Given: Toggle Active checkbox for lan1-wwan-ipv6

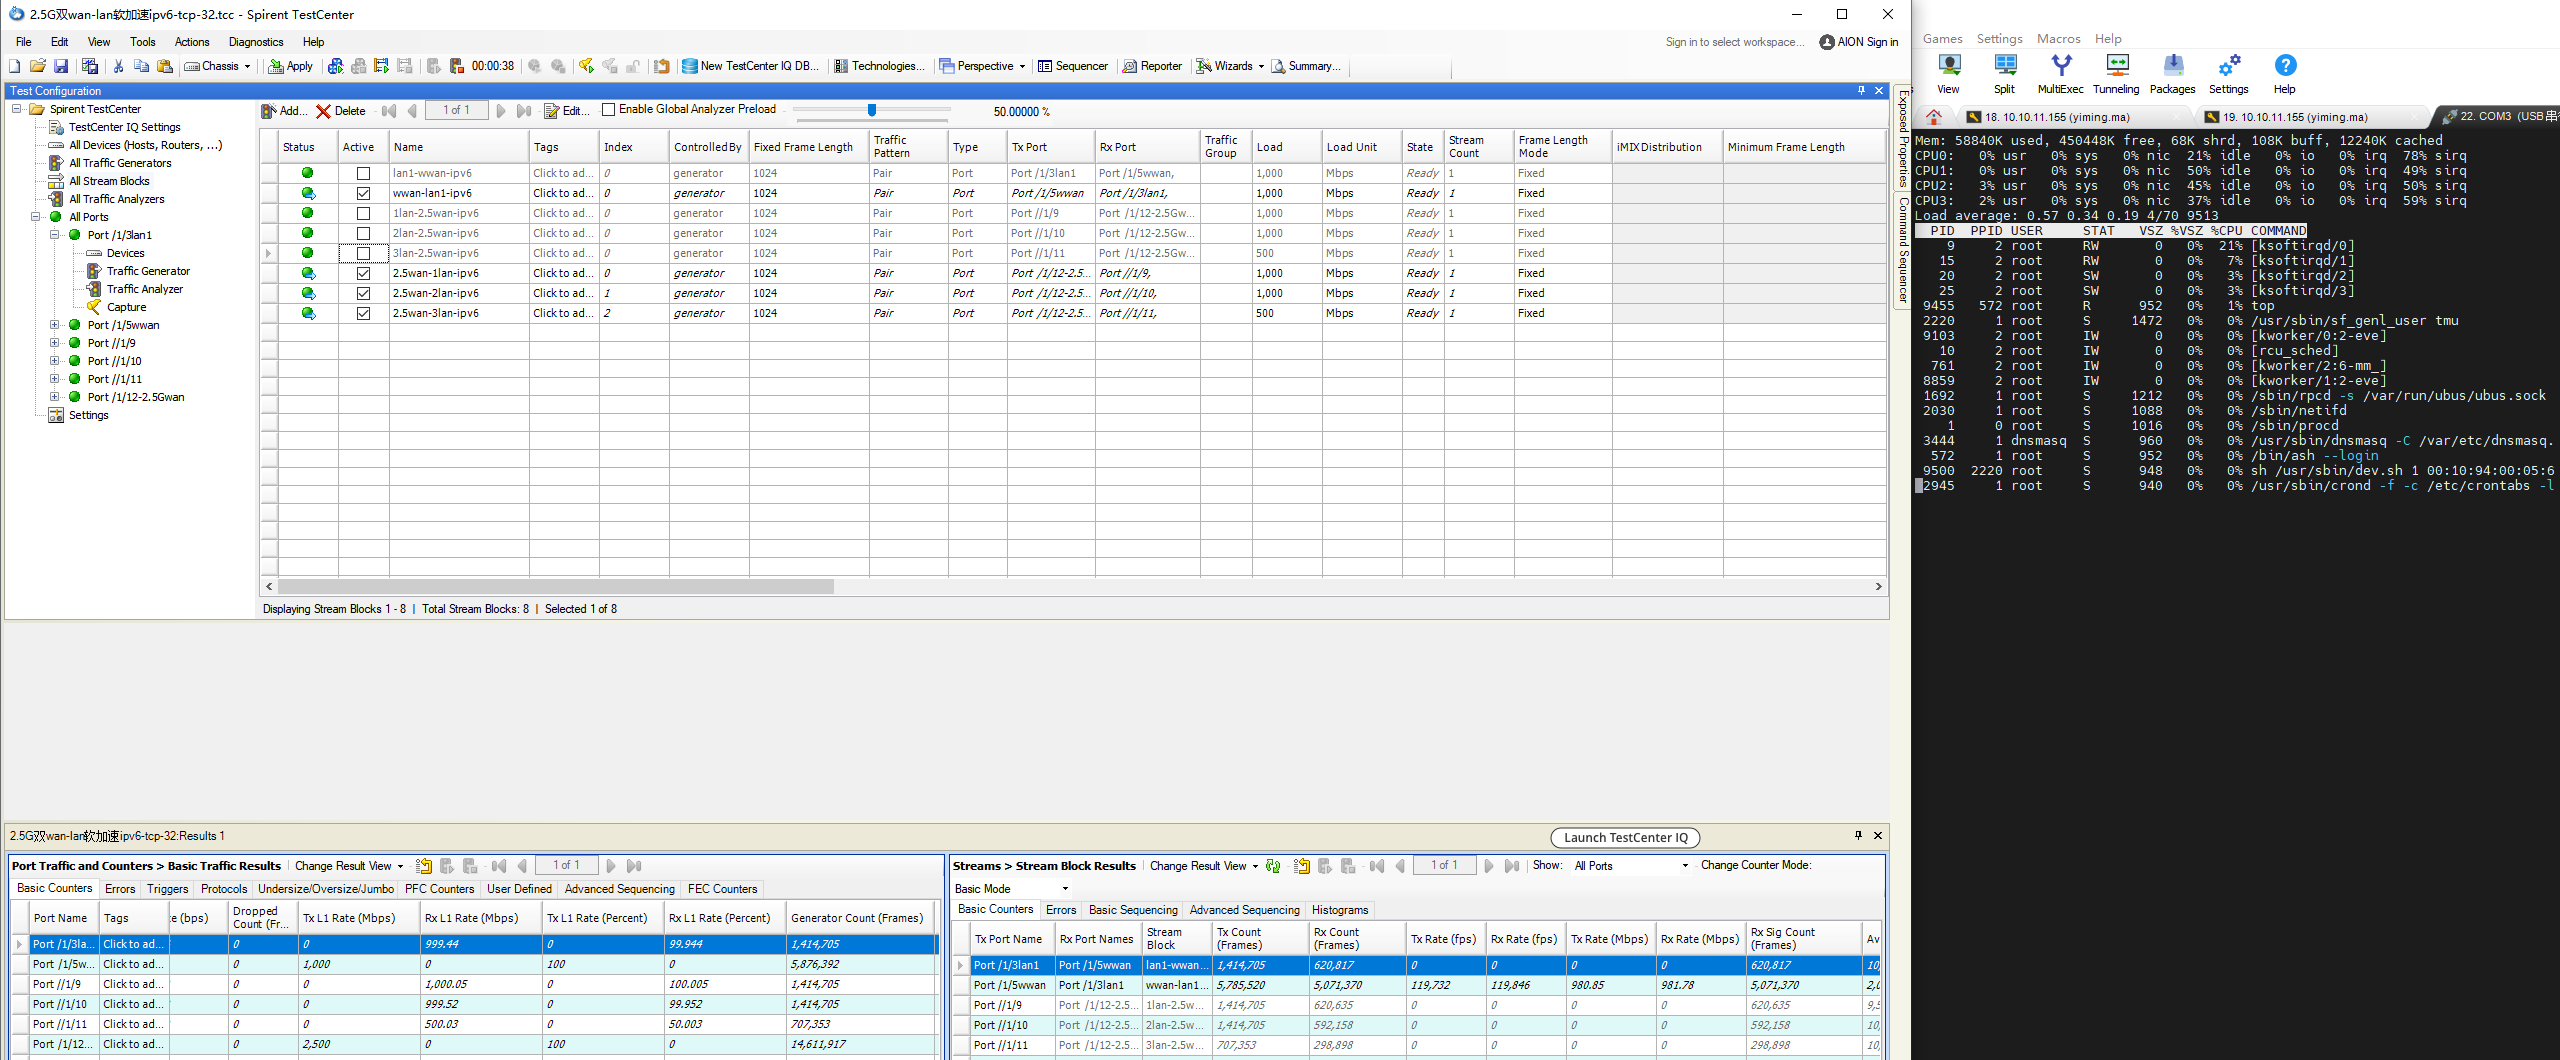Looking at the screenshot, I should click(363, 173).
